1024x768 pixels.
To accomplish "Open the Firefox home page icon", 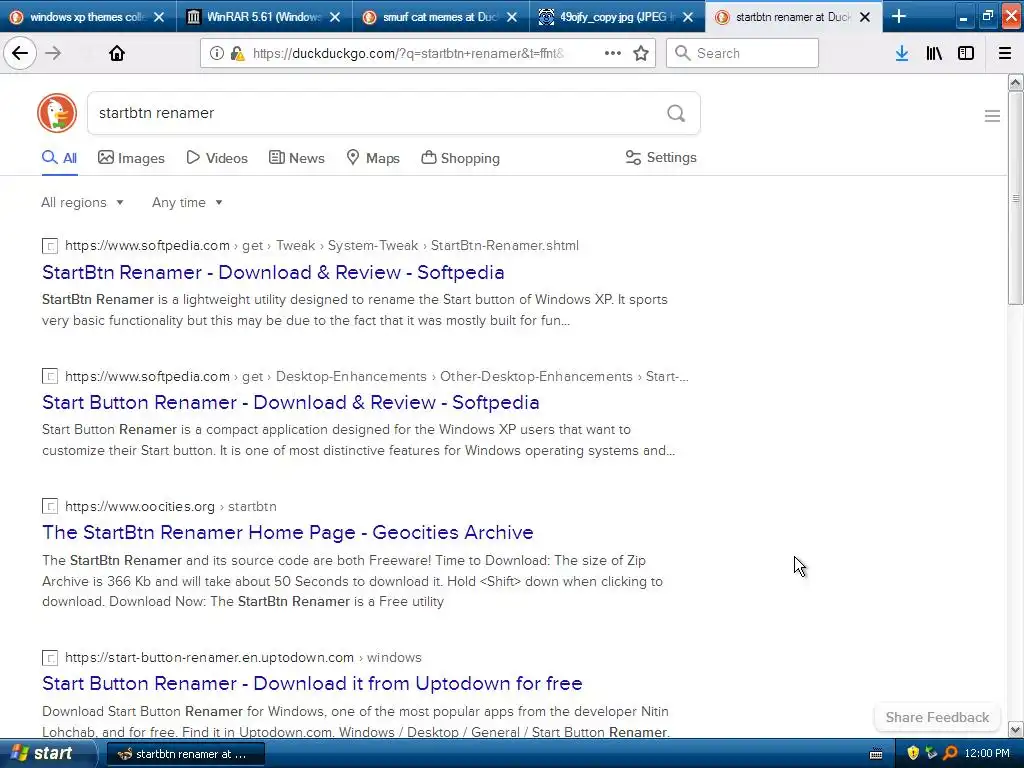I will (117, 53).
